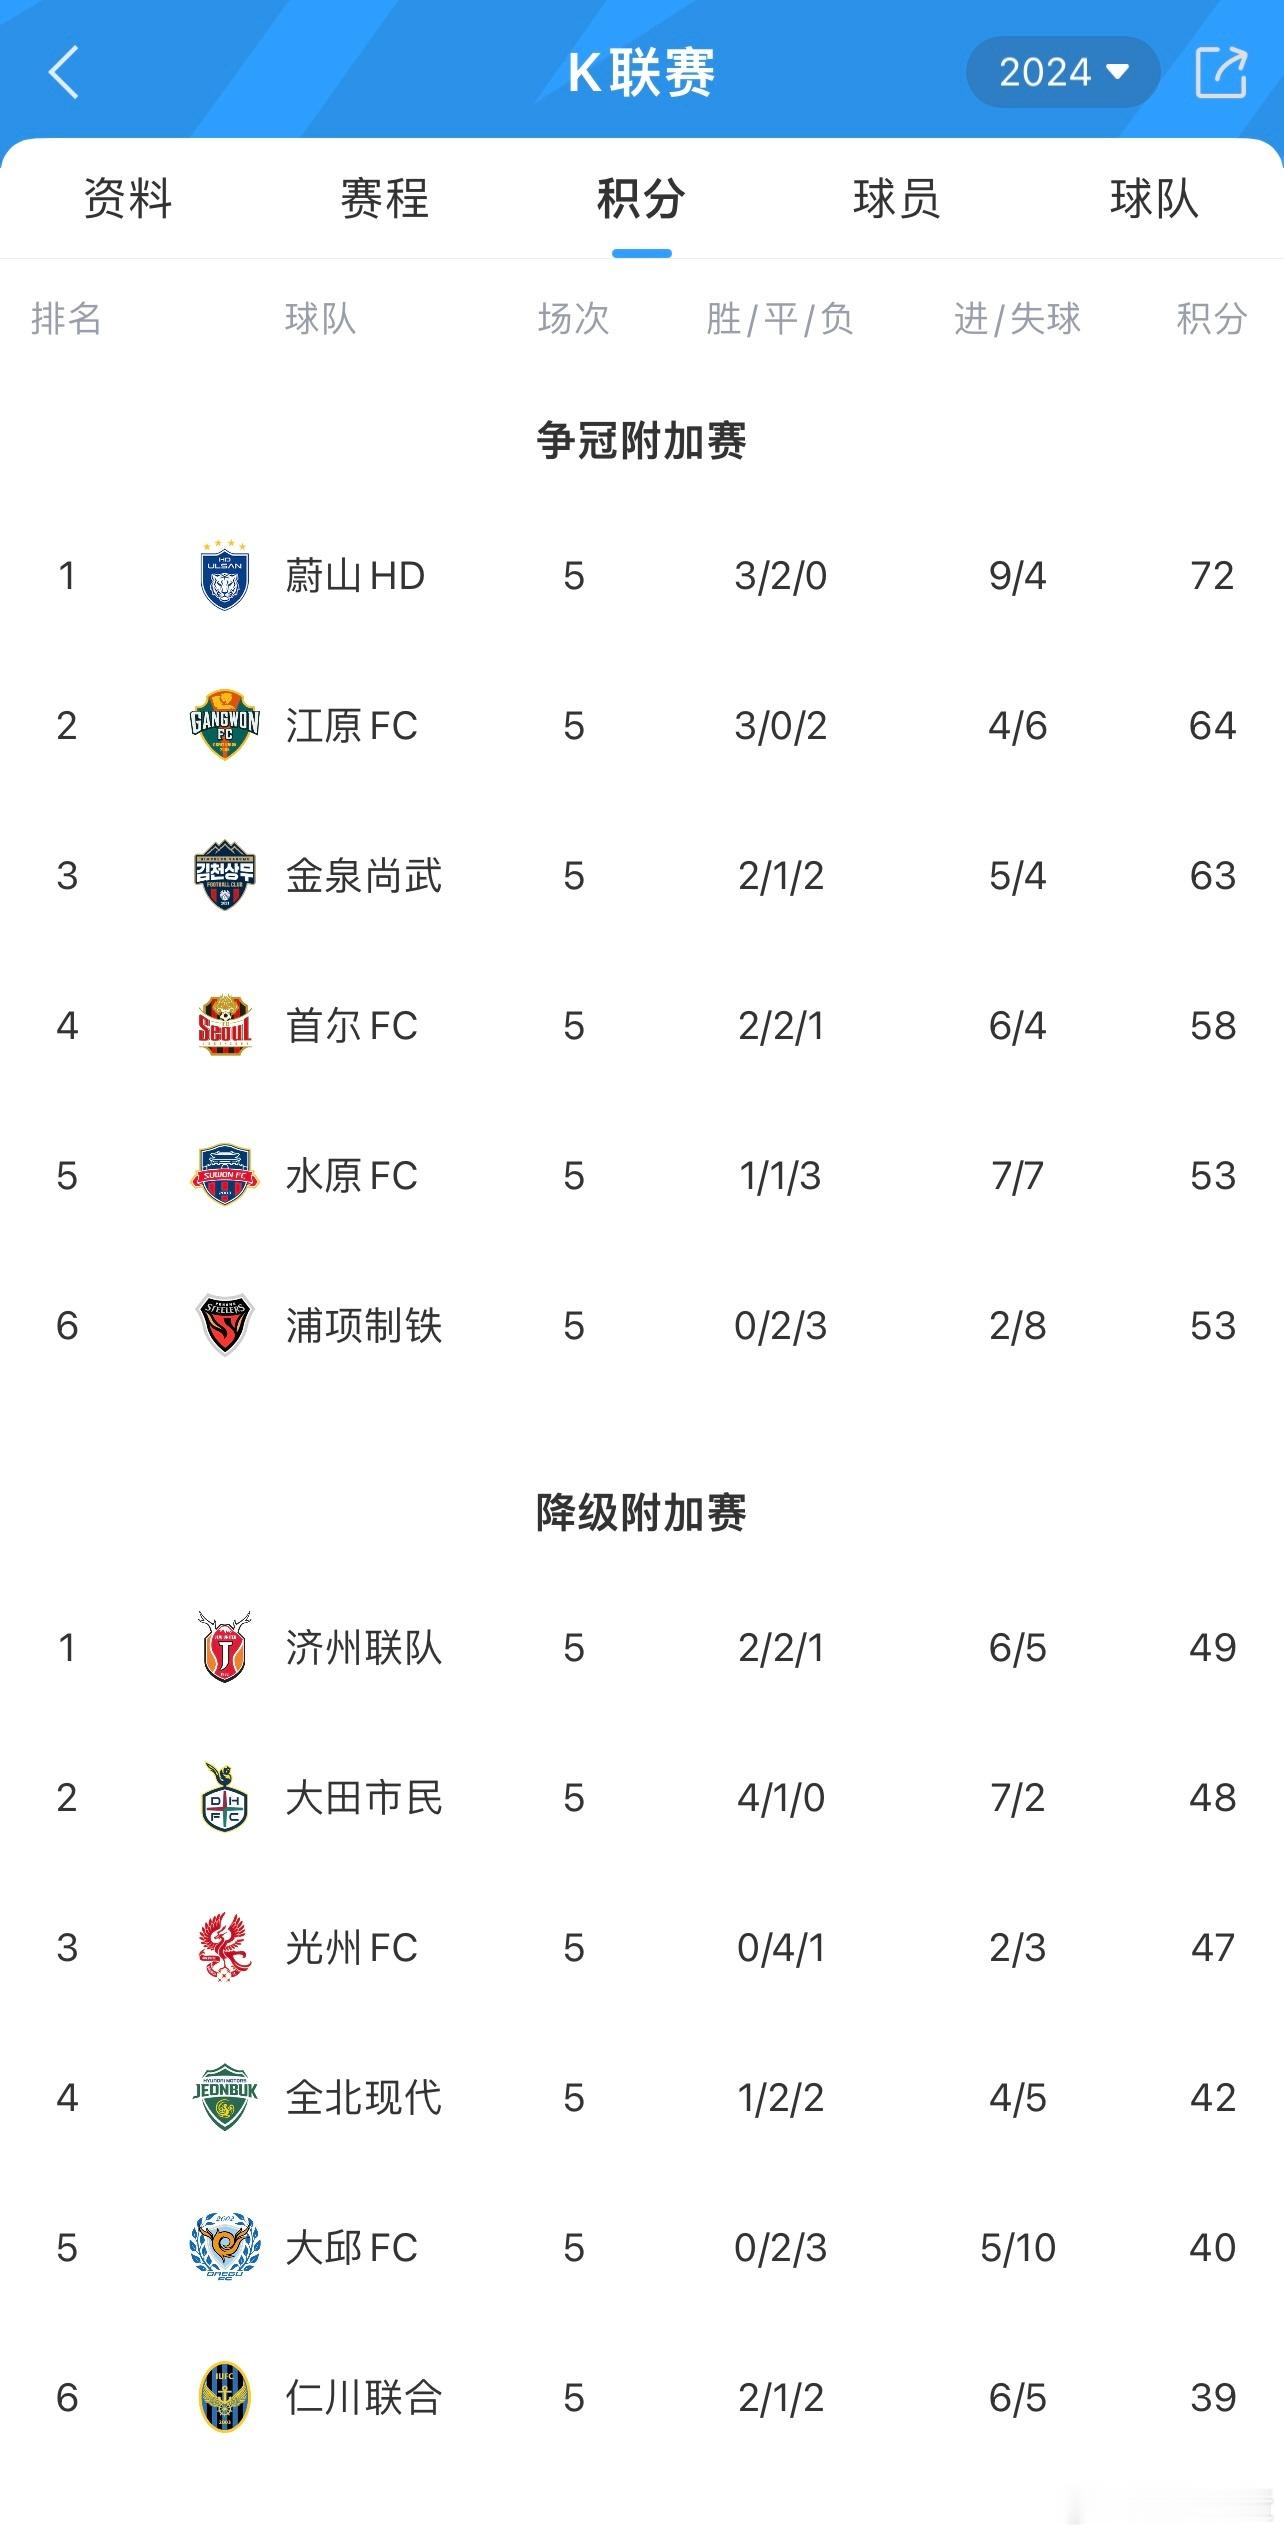This screenshot has height=2536, width=1284.
Task: Tap the 积分 column header
Action: (x=1211, y=319)
